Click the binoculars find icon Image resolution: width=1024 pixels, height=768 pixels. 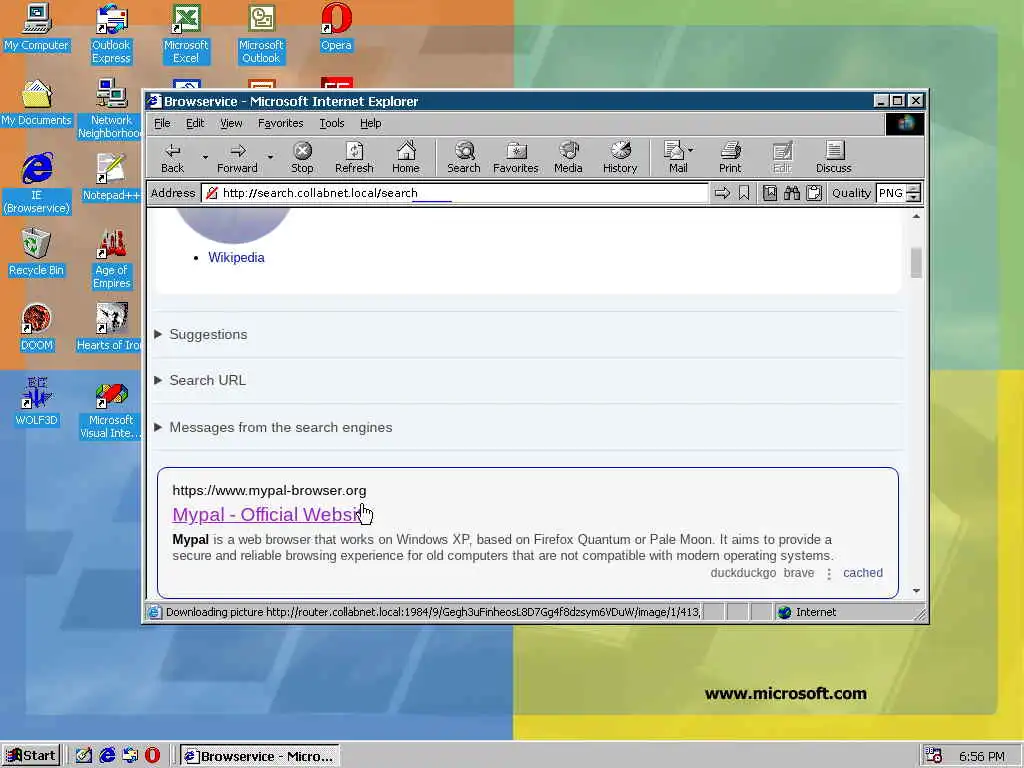(792, 193)
